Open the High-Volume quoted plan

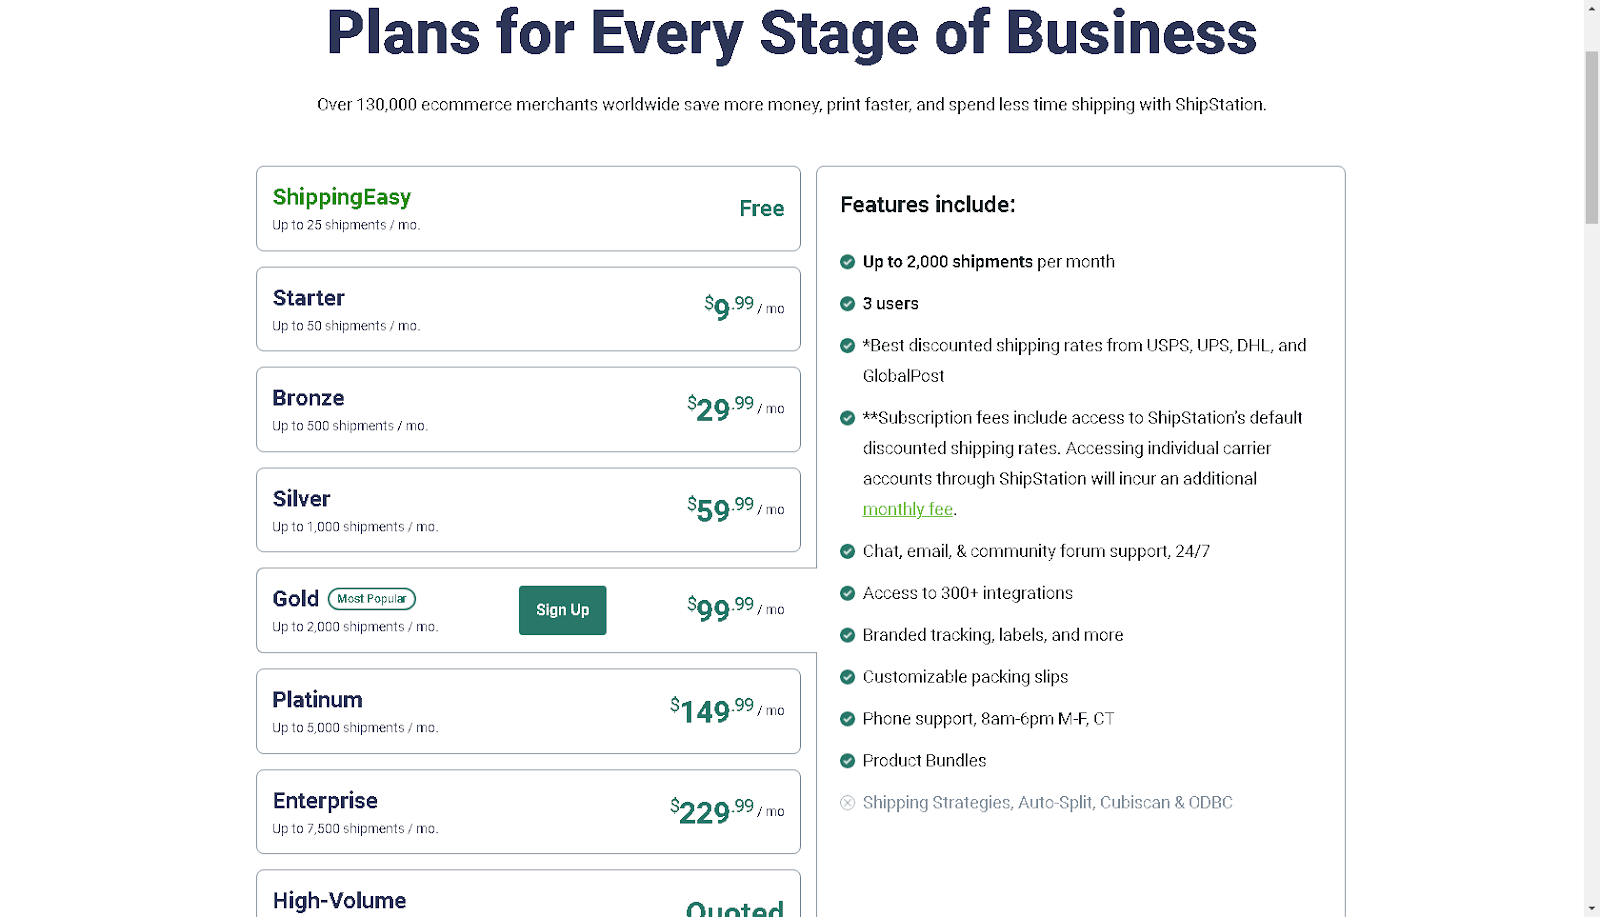click(x=528, y=896)
